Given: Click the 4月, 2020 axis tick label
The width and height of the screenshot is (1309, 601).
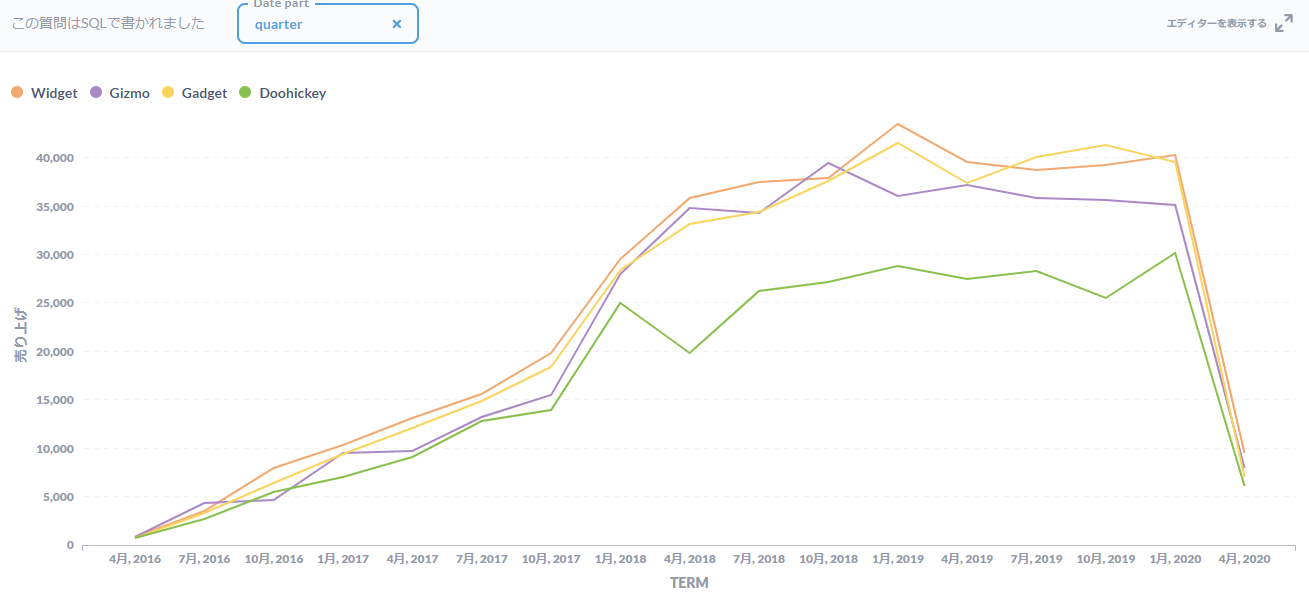Looking at the screenshot, I should 1243,560.
